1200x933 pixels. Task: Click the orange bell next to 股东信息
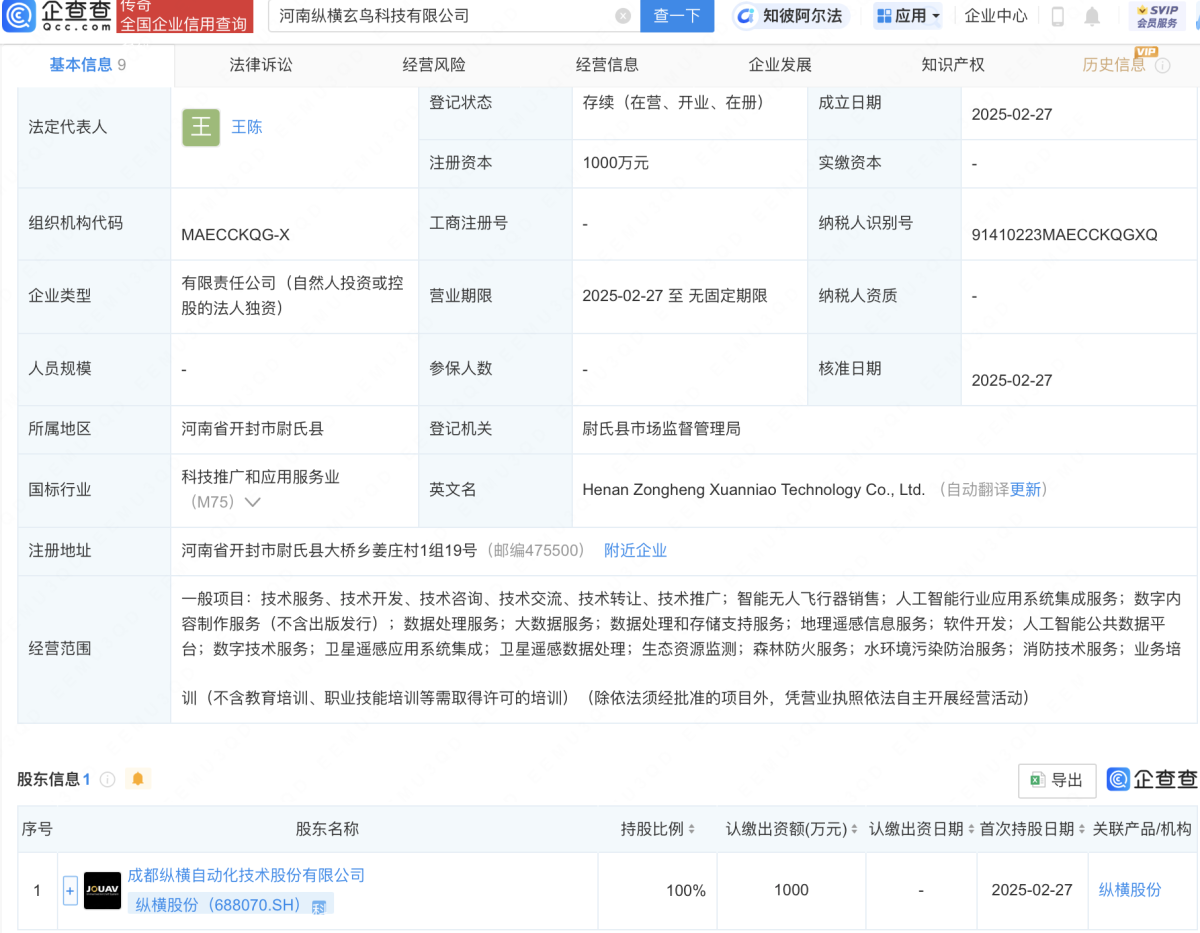tap(138, 779)
